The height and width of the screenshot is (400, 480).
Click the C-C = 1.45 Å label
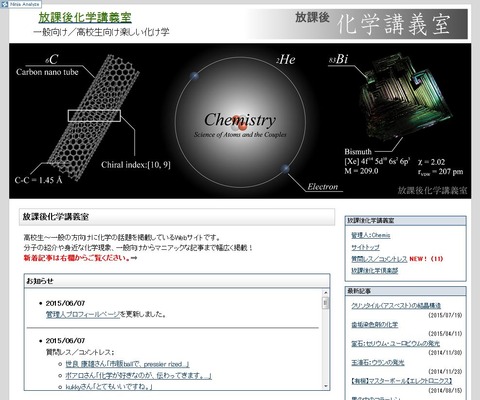(38, 180)
